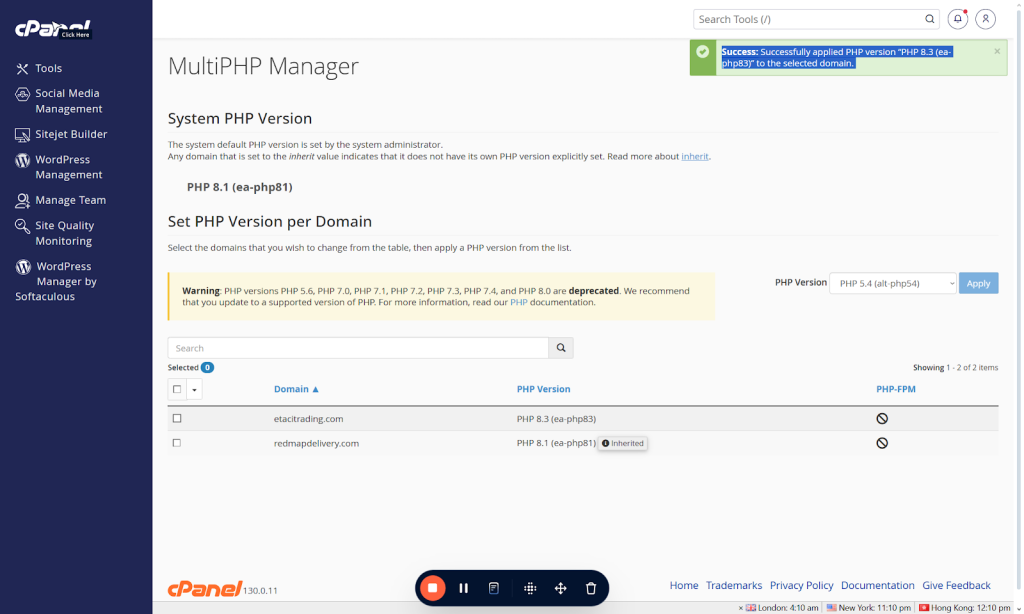
Task: Open Tools in the sidebar
Action: [x=48, y=68]
